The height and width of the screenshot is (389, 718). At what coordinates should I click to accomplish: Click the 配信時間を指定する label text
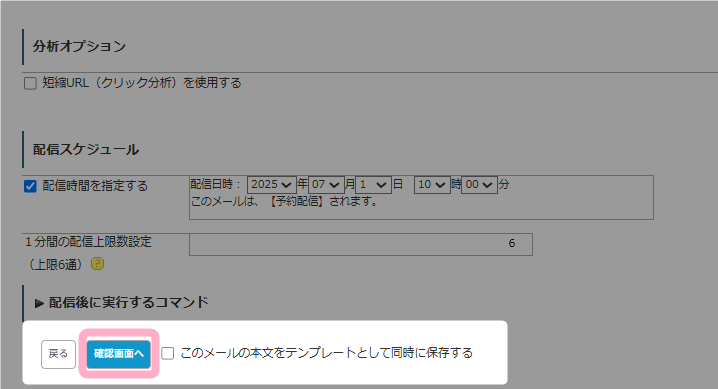[95, 186]
